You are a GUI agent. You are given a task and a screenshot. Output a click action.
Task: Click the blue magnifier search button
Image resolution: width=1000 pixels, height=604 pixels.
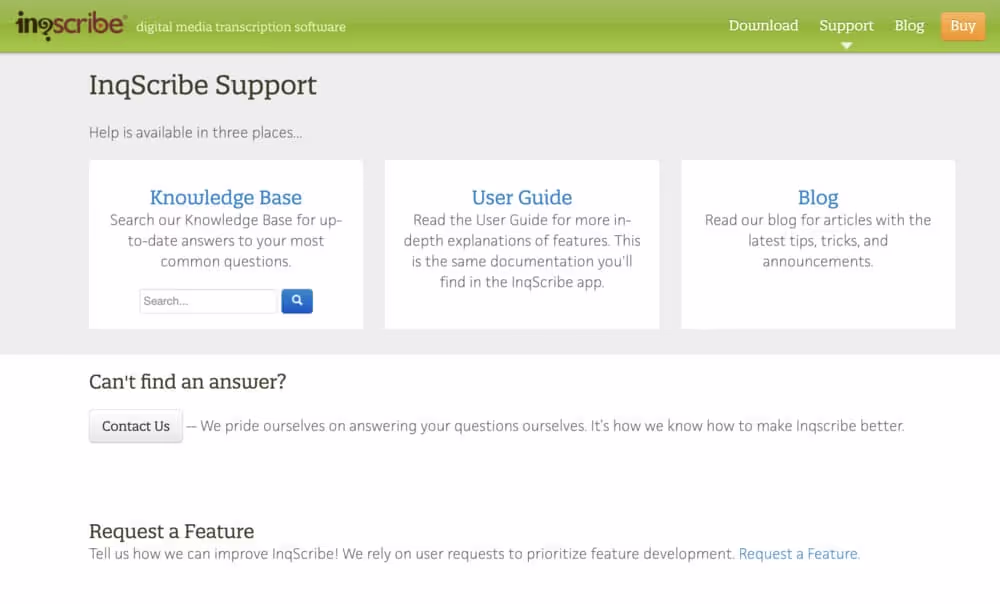tap(297, 301)
